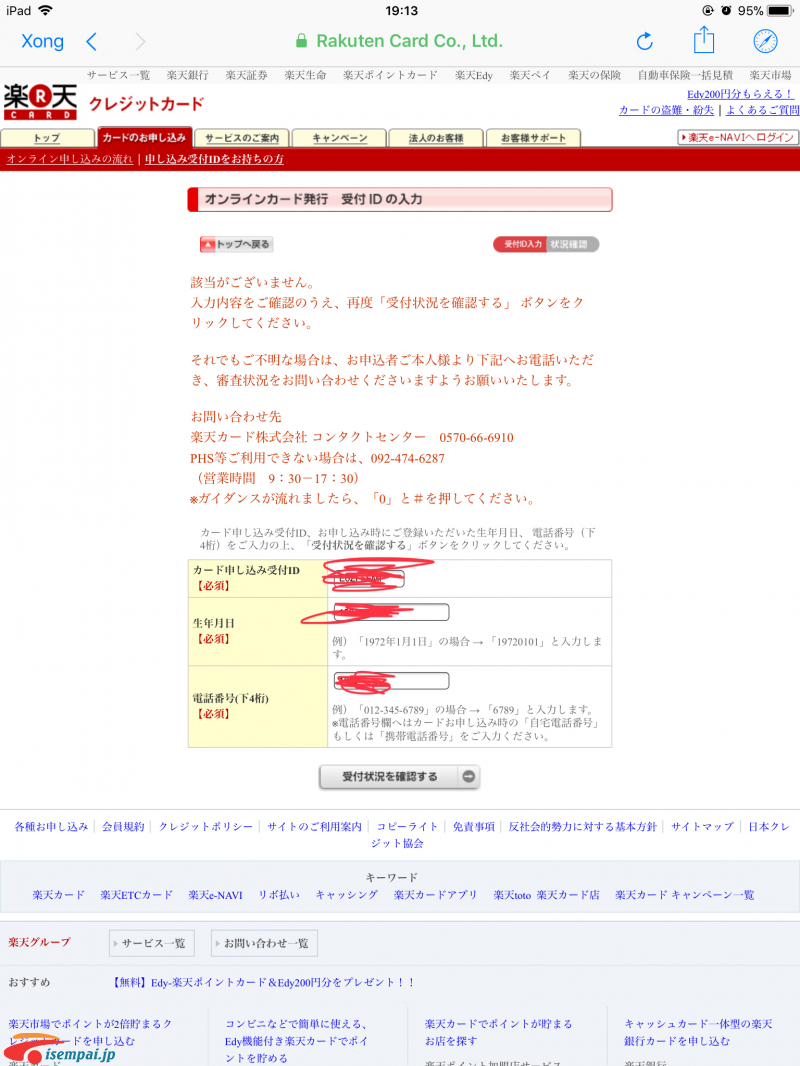Click 受付状況を確認する button
This screenshot has height=1066, width=800.
coord(400,776)
